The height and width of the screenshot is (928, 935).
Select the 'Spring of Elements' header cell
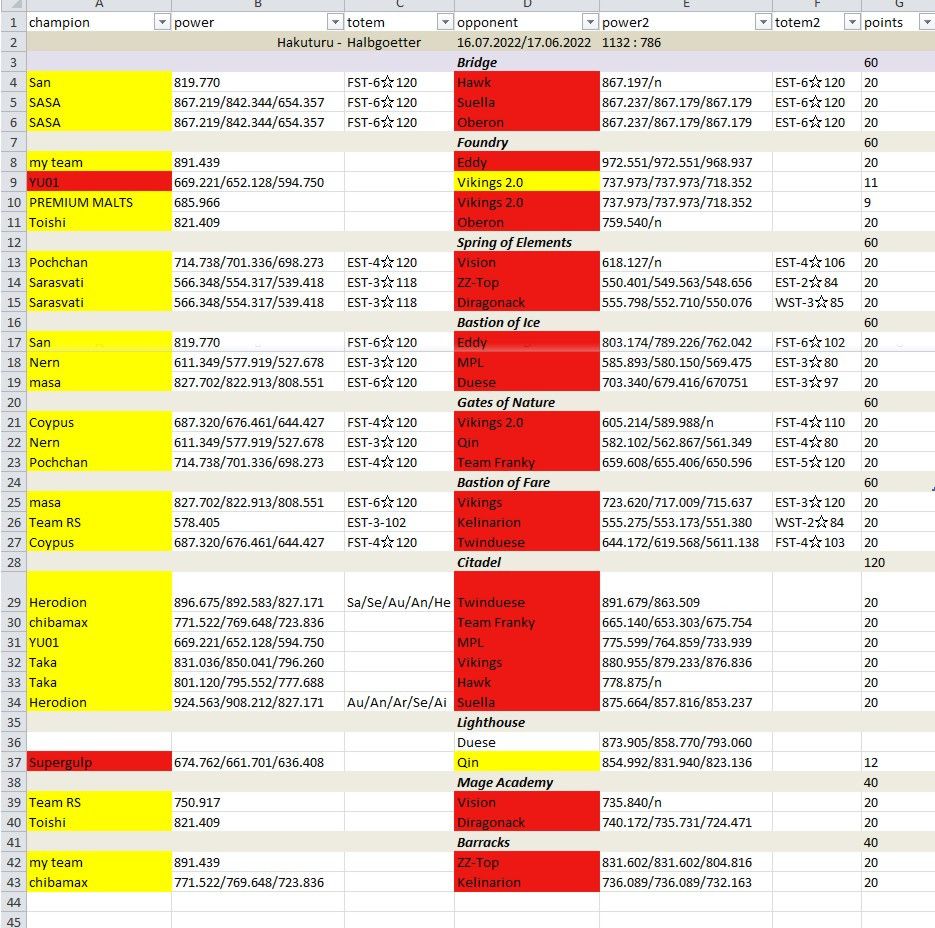[x=527, y=243]
